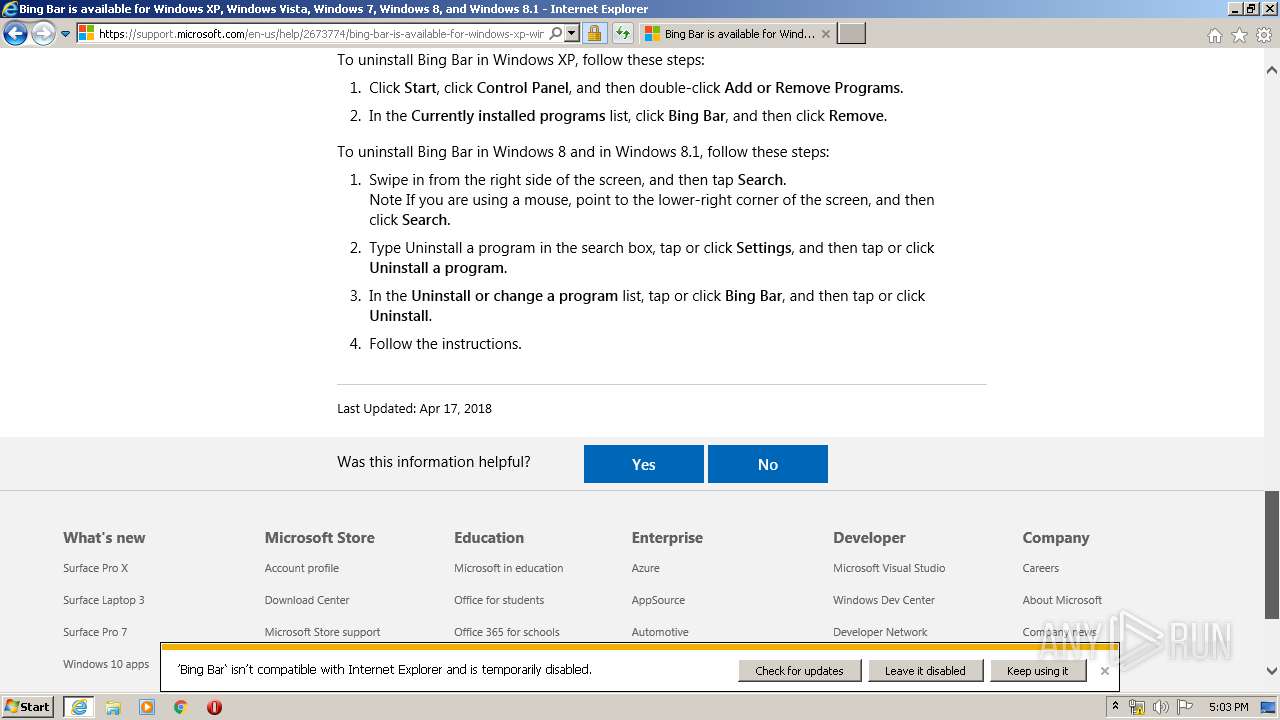The height and width of the screenshot is (720, 1280).
Task: Click the red Opera taskbar icon
Action: click(214, 707)
